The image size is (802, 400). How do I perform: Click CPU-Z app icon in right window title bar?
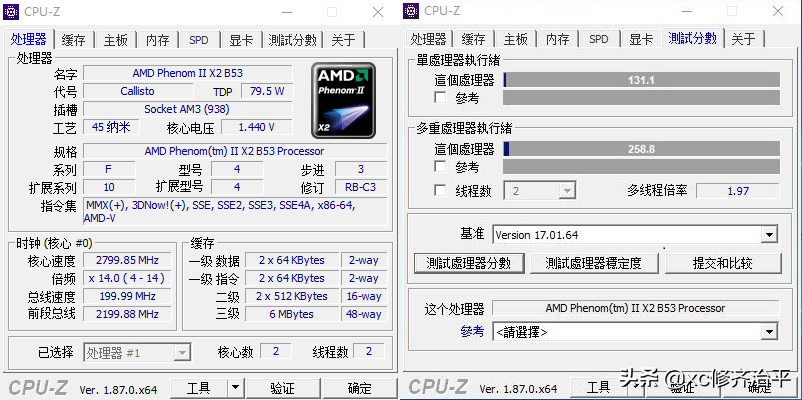(x=411, y=10)
